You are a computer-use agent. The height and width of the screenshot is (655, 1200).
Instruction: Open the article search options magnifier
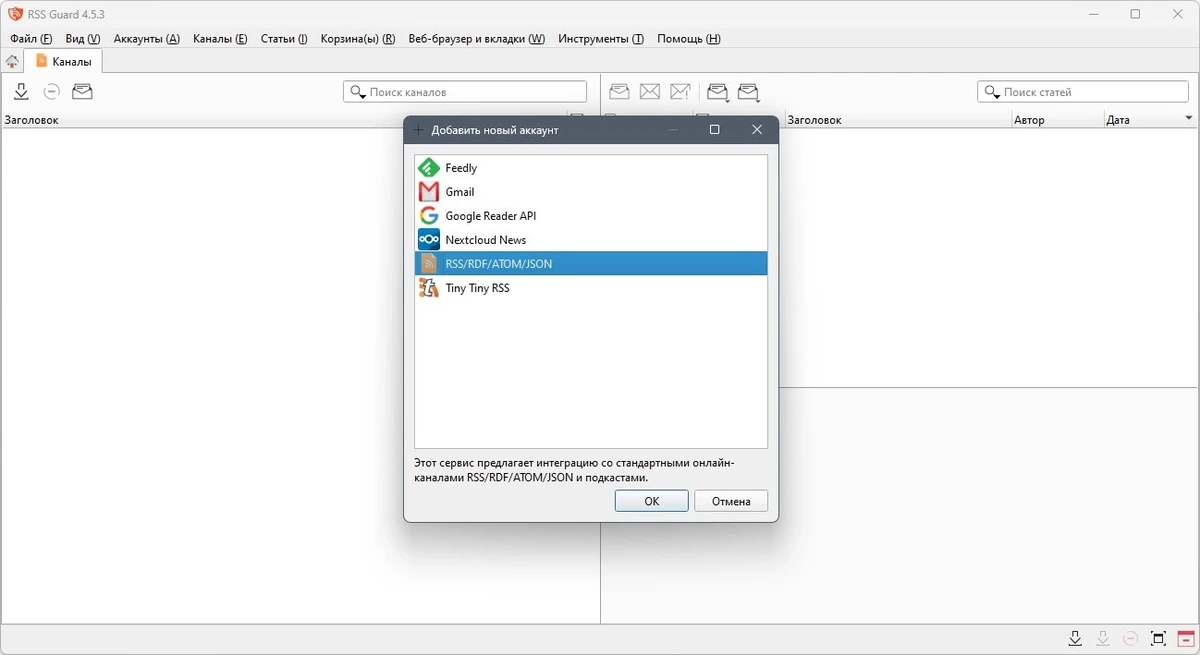pyautogui.click(x=991, y=92)
